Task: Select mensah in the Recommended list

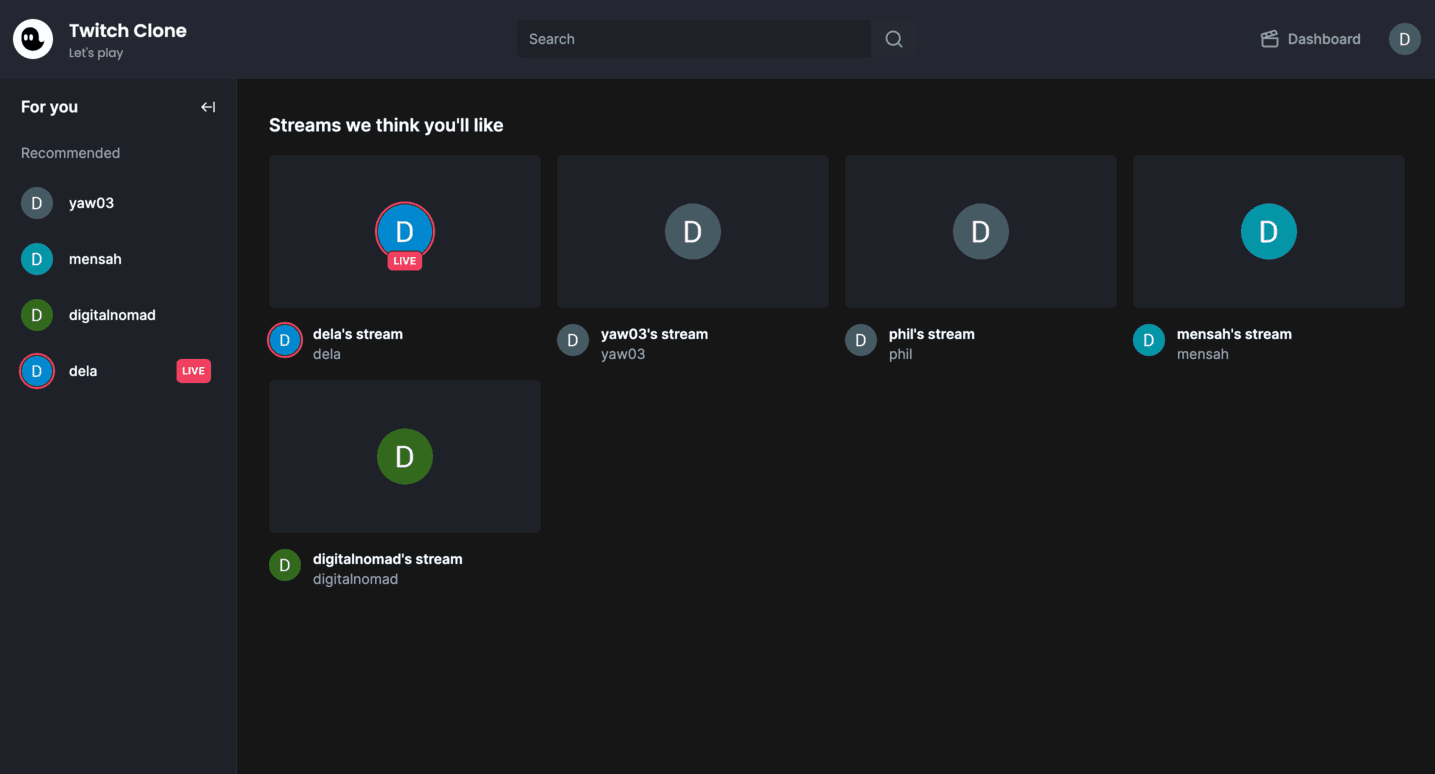Action: tap(95, 259)
